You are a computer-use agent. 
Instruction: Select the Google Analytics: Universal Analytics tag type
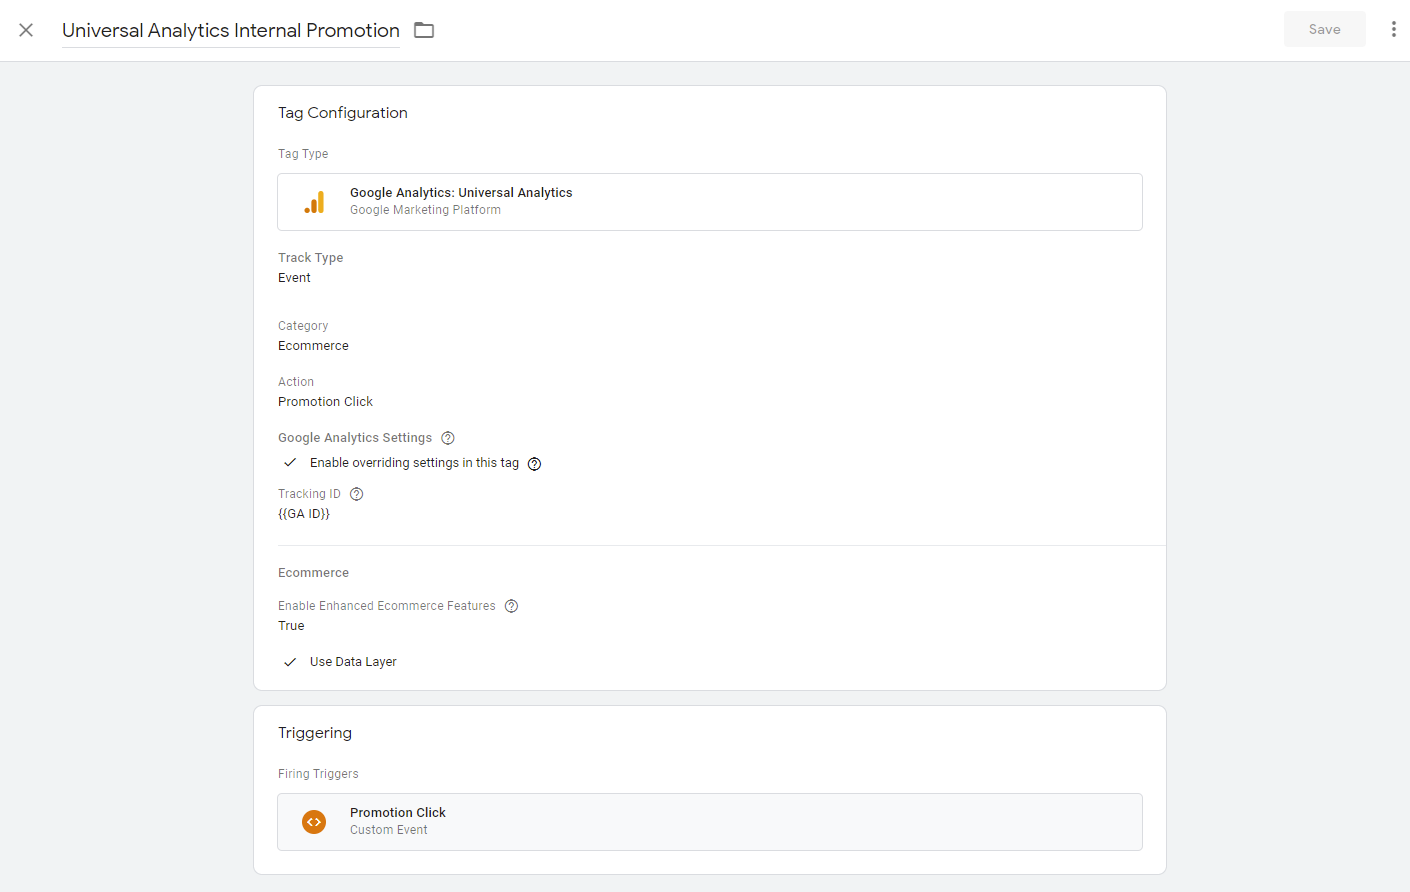[x=709, y=202]
